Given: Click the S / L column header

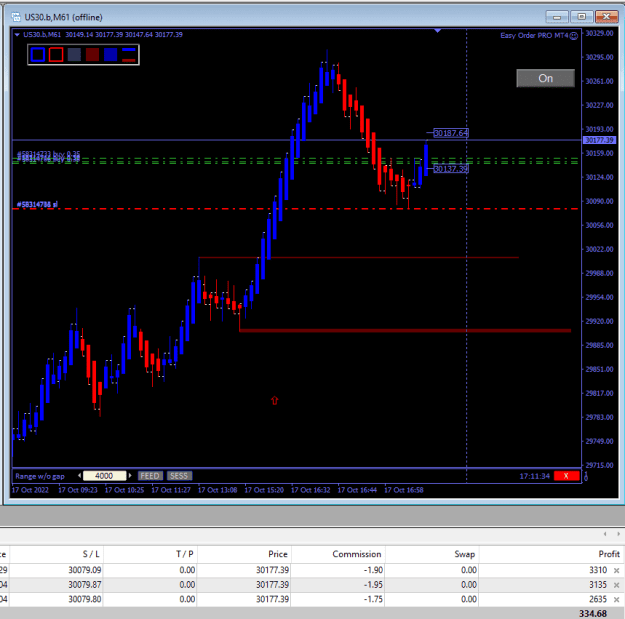Looking at the screenshot, I should [x=91, y=554].
